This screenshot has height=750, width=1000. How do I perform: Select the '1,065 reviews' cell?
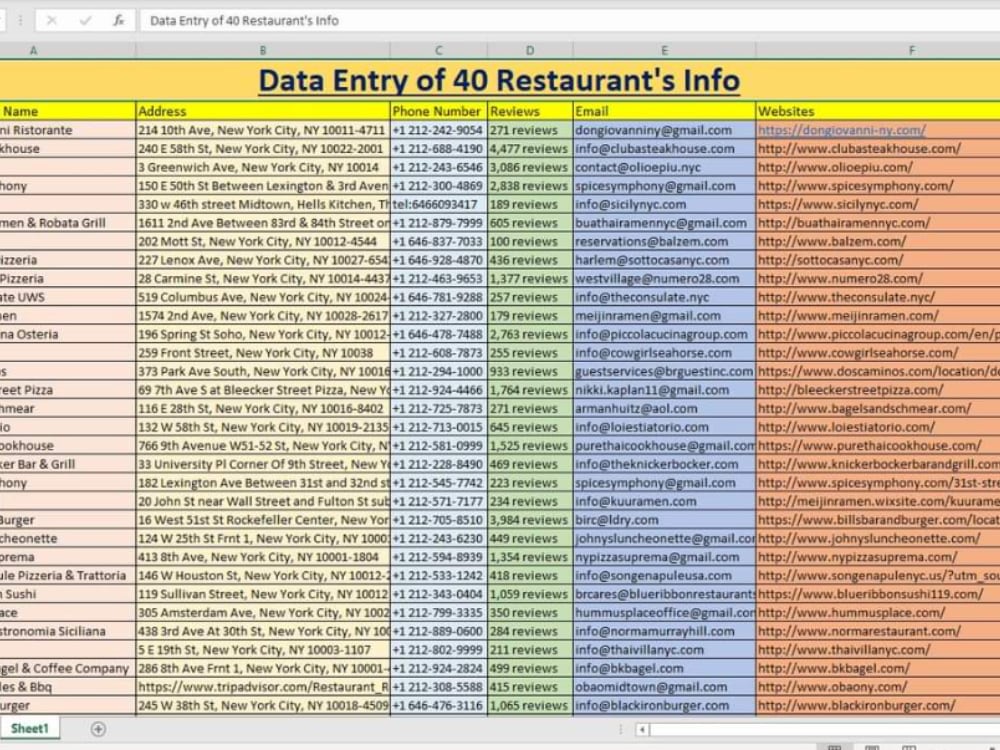pos(530,705)
